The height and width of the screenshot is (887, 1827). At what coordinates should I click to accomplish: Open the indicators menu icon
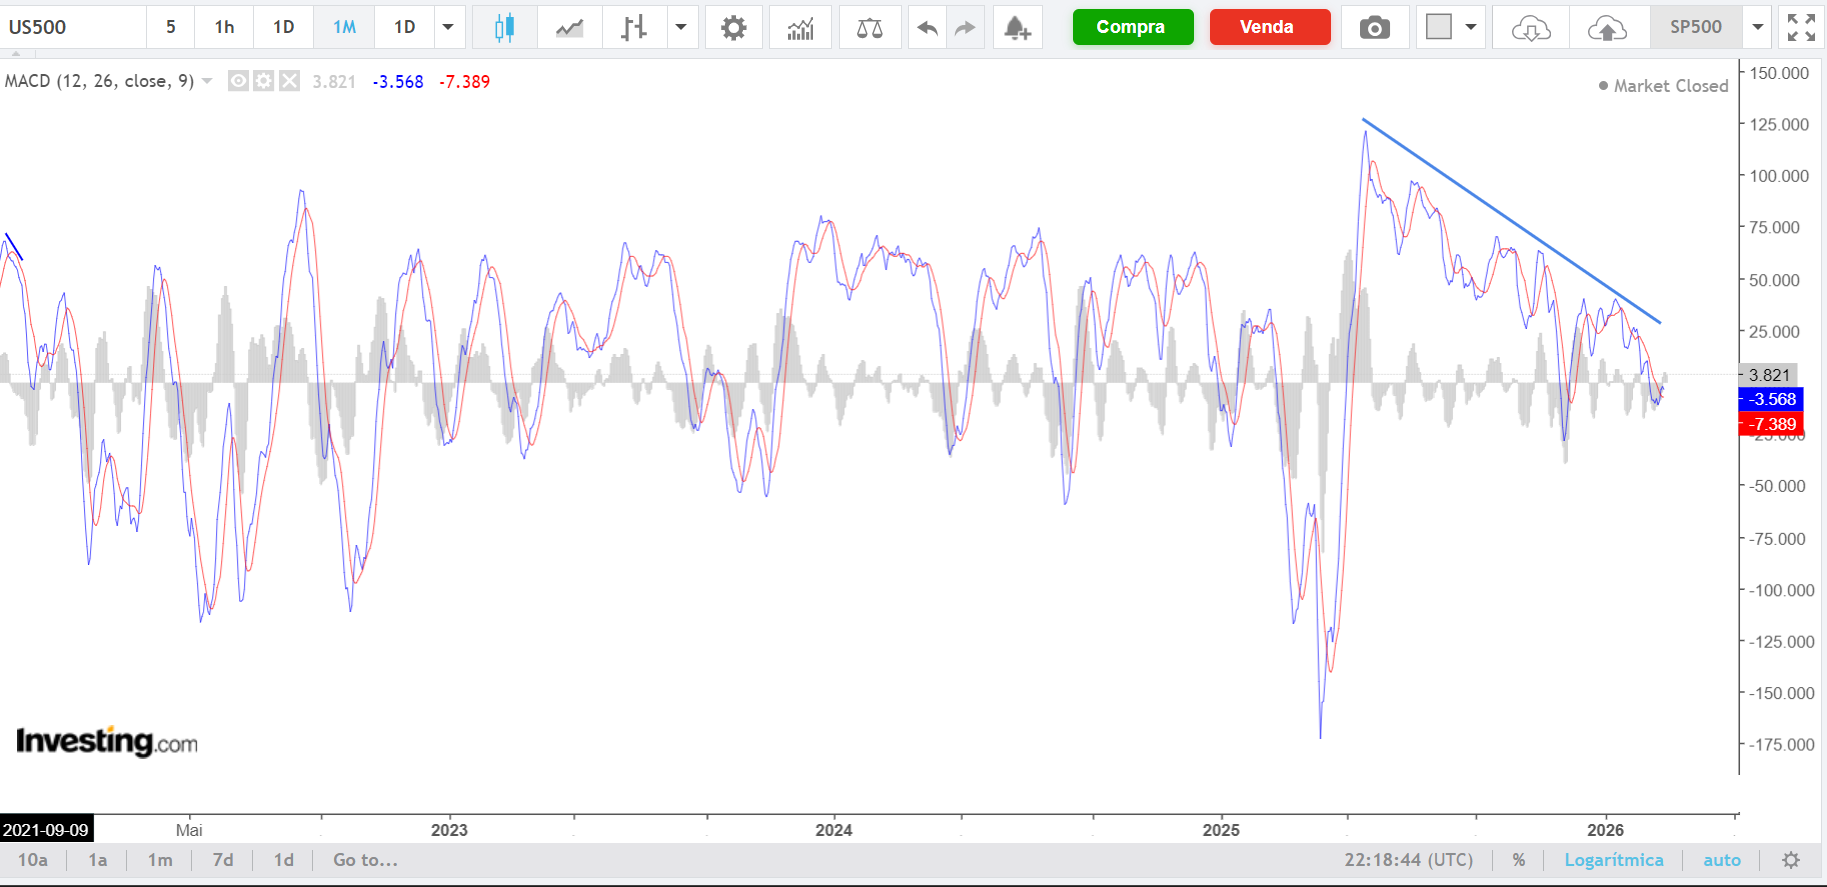[x=800, y=27]
